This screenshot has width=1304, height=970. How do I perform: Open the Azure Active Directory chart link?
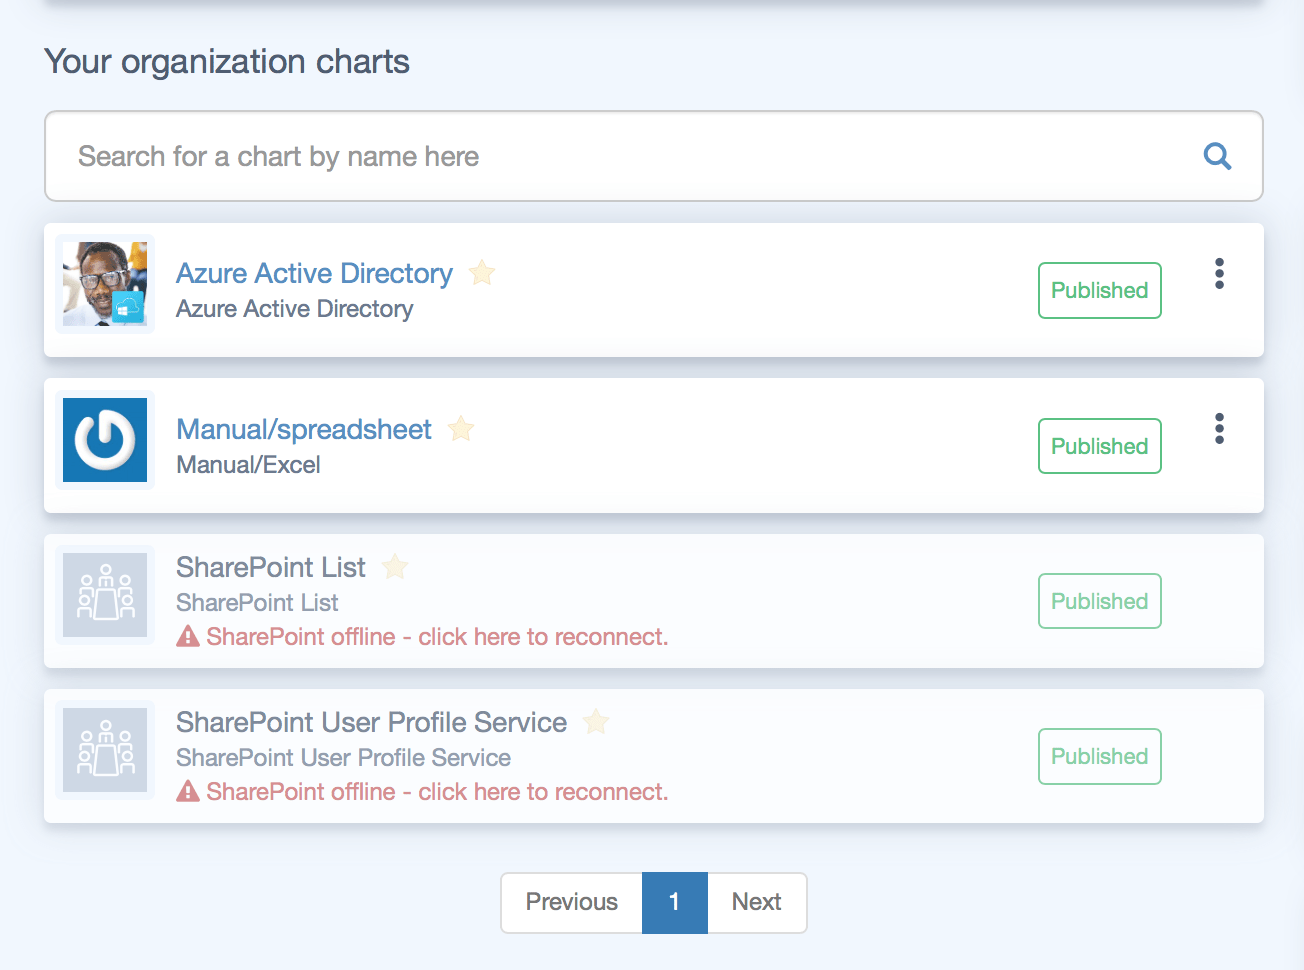pyautogui.click(x=314, y=273)
